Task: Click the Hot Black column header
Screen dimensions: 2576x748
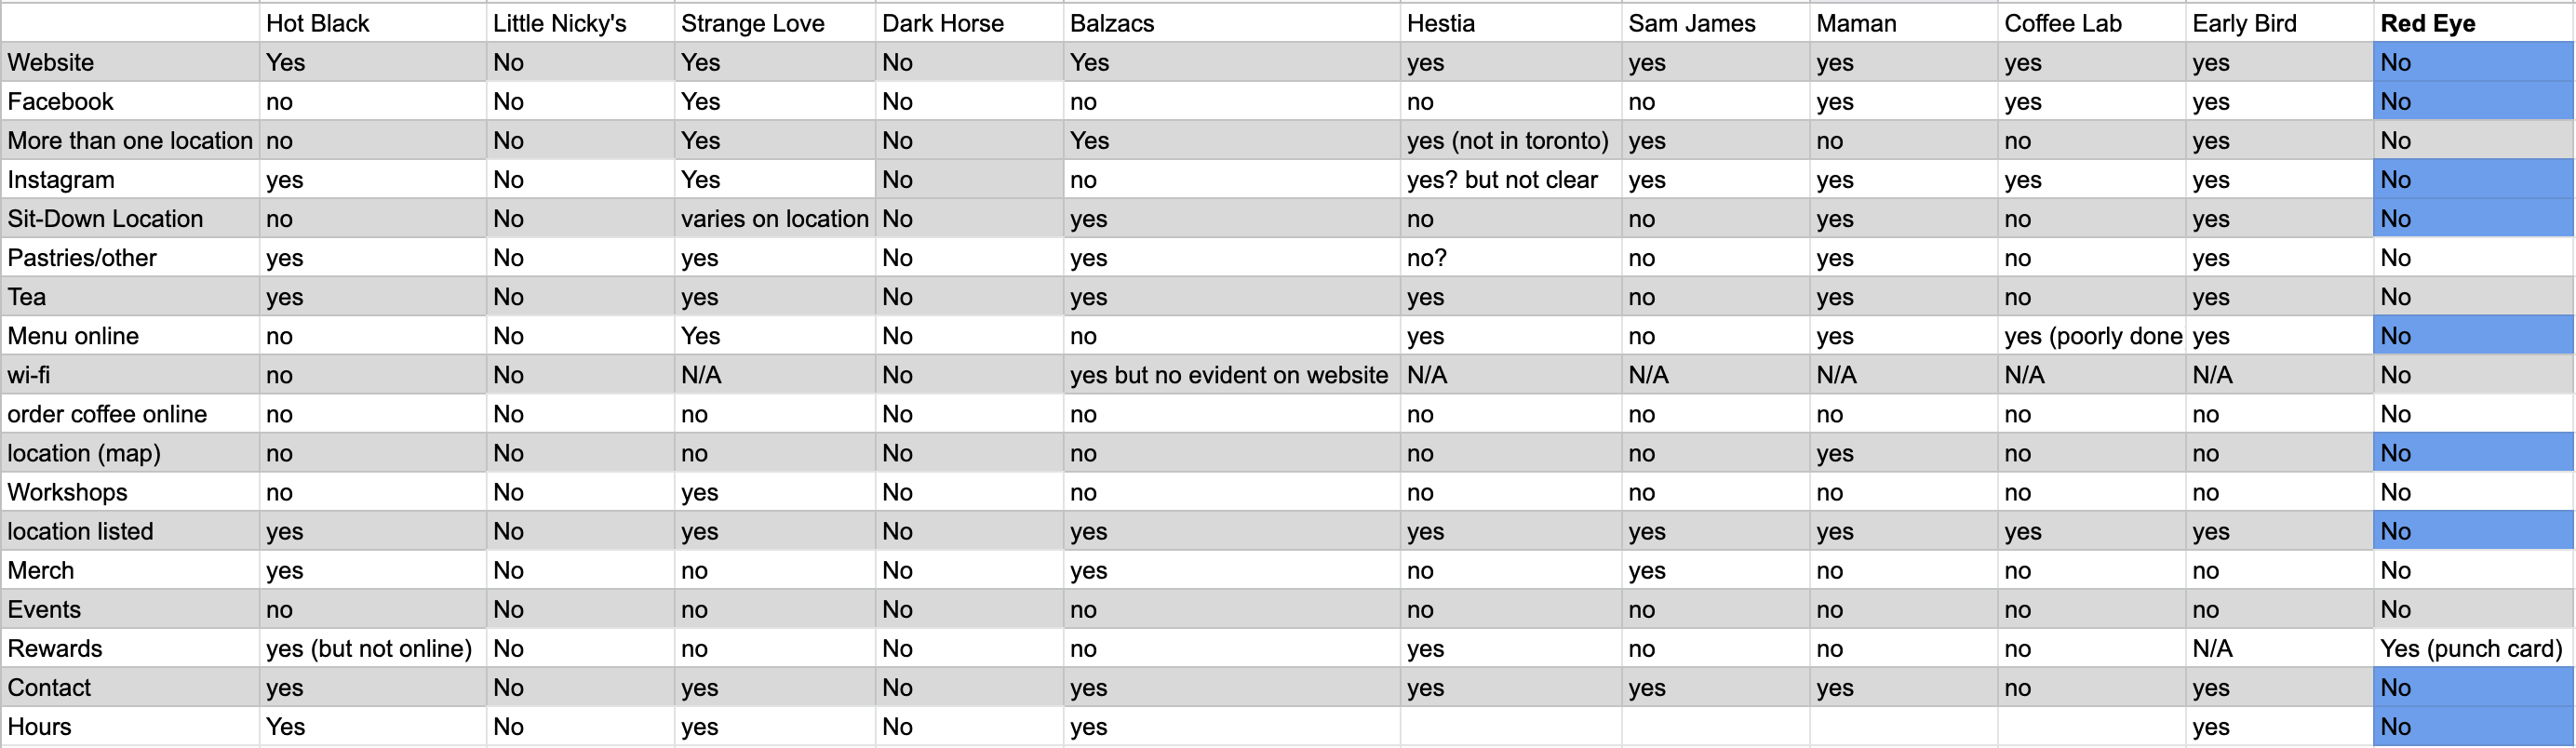Action: (x=374, y=23)
